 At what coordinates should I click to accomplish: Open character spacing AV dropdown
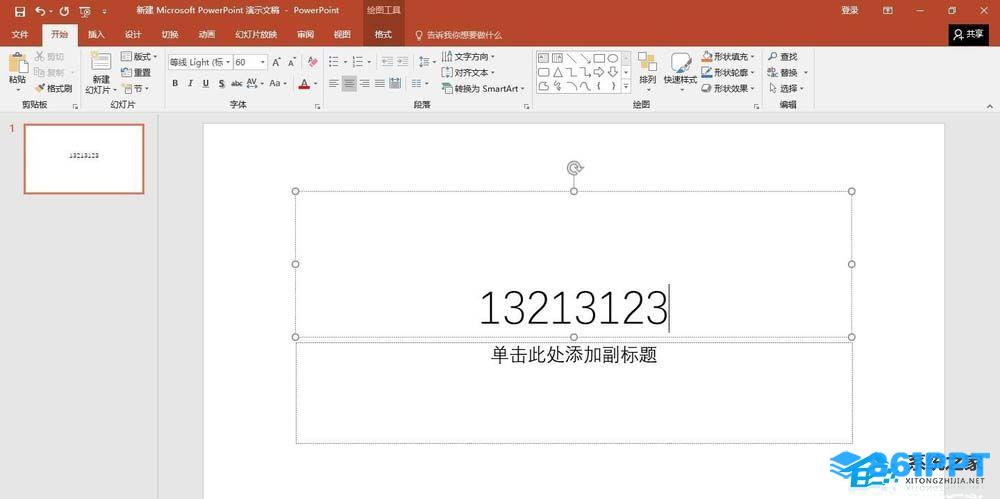[254, 83]
